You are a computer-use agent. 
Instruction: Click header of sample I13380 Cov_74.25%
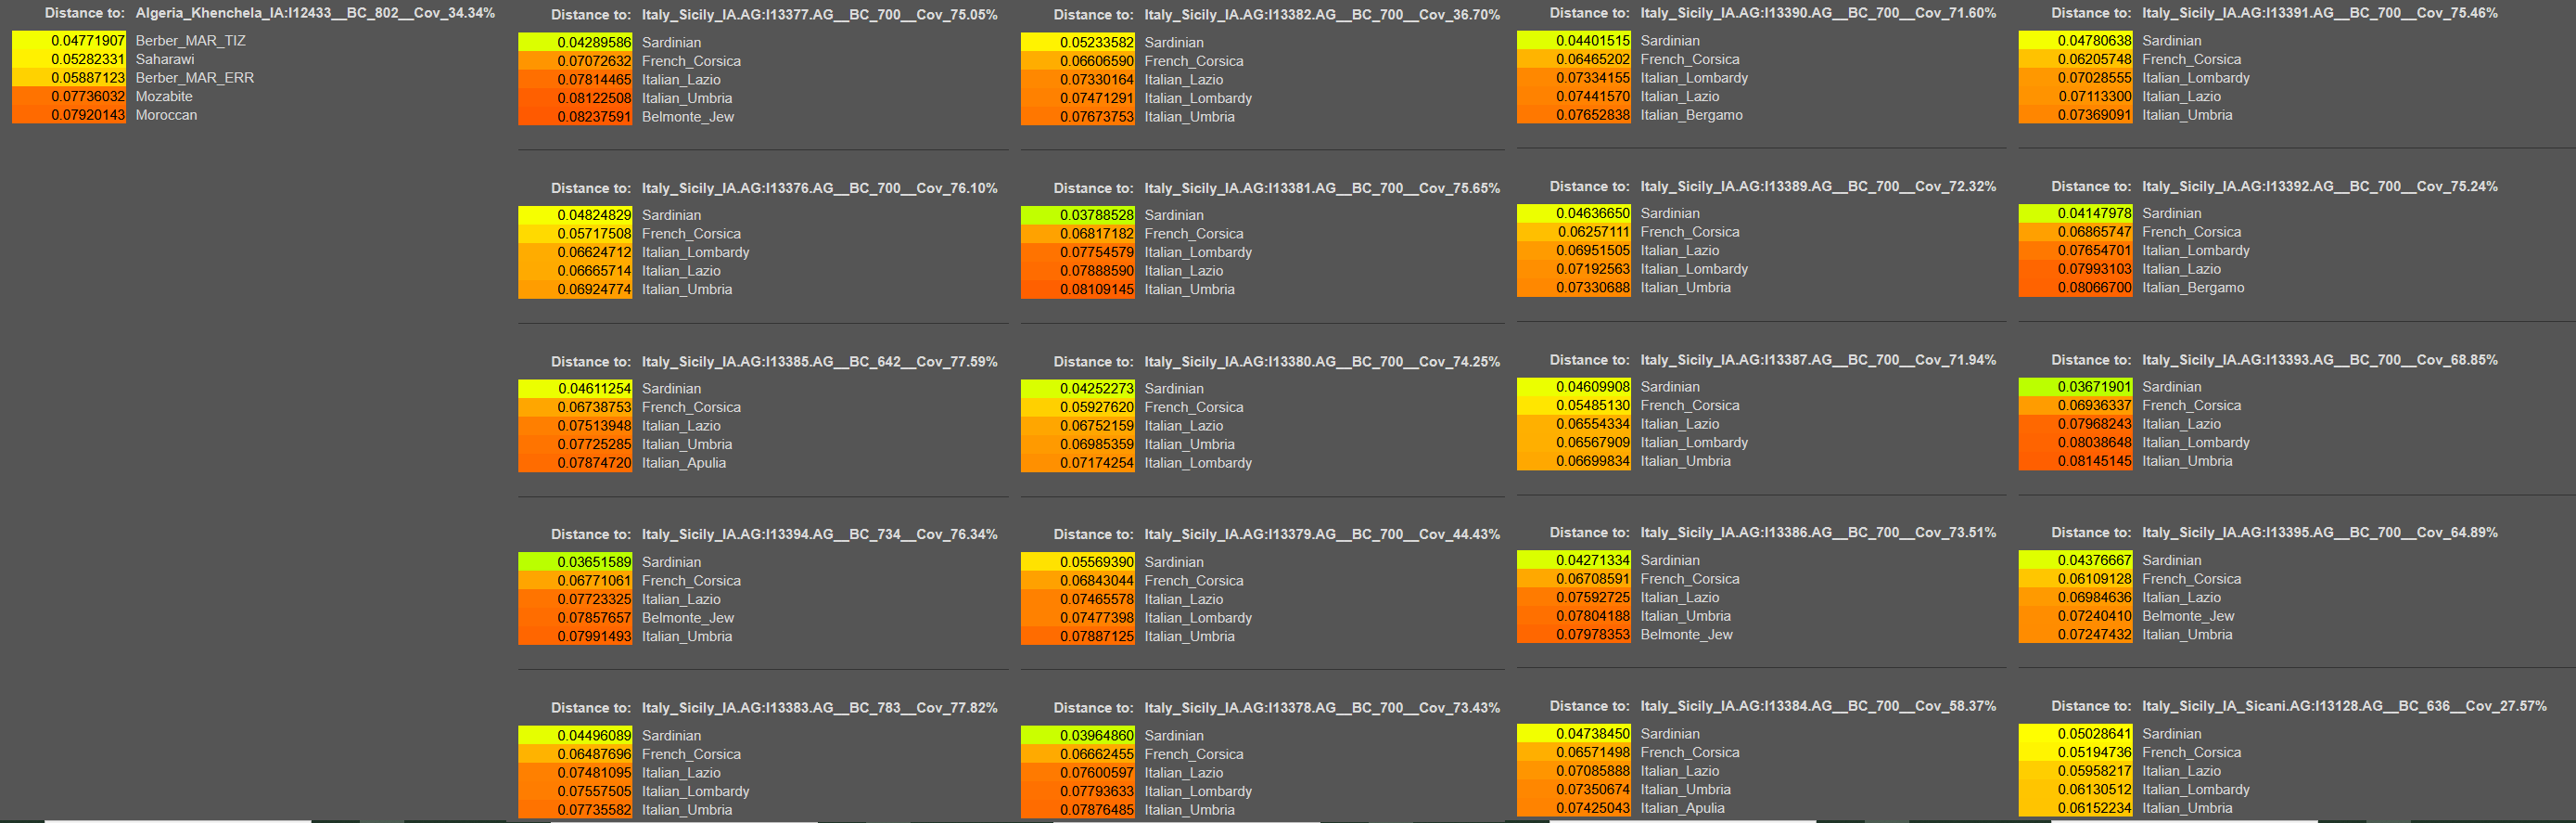[1322, 362]
